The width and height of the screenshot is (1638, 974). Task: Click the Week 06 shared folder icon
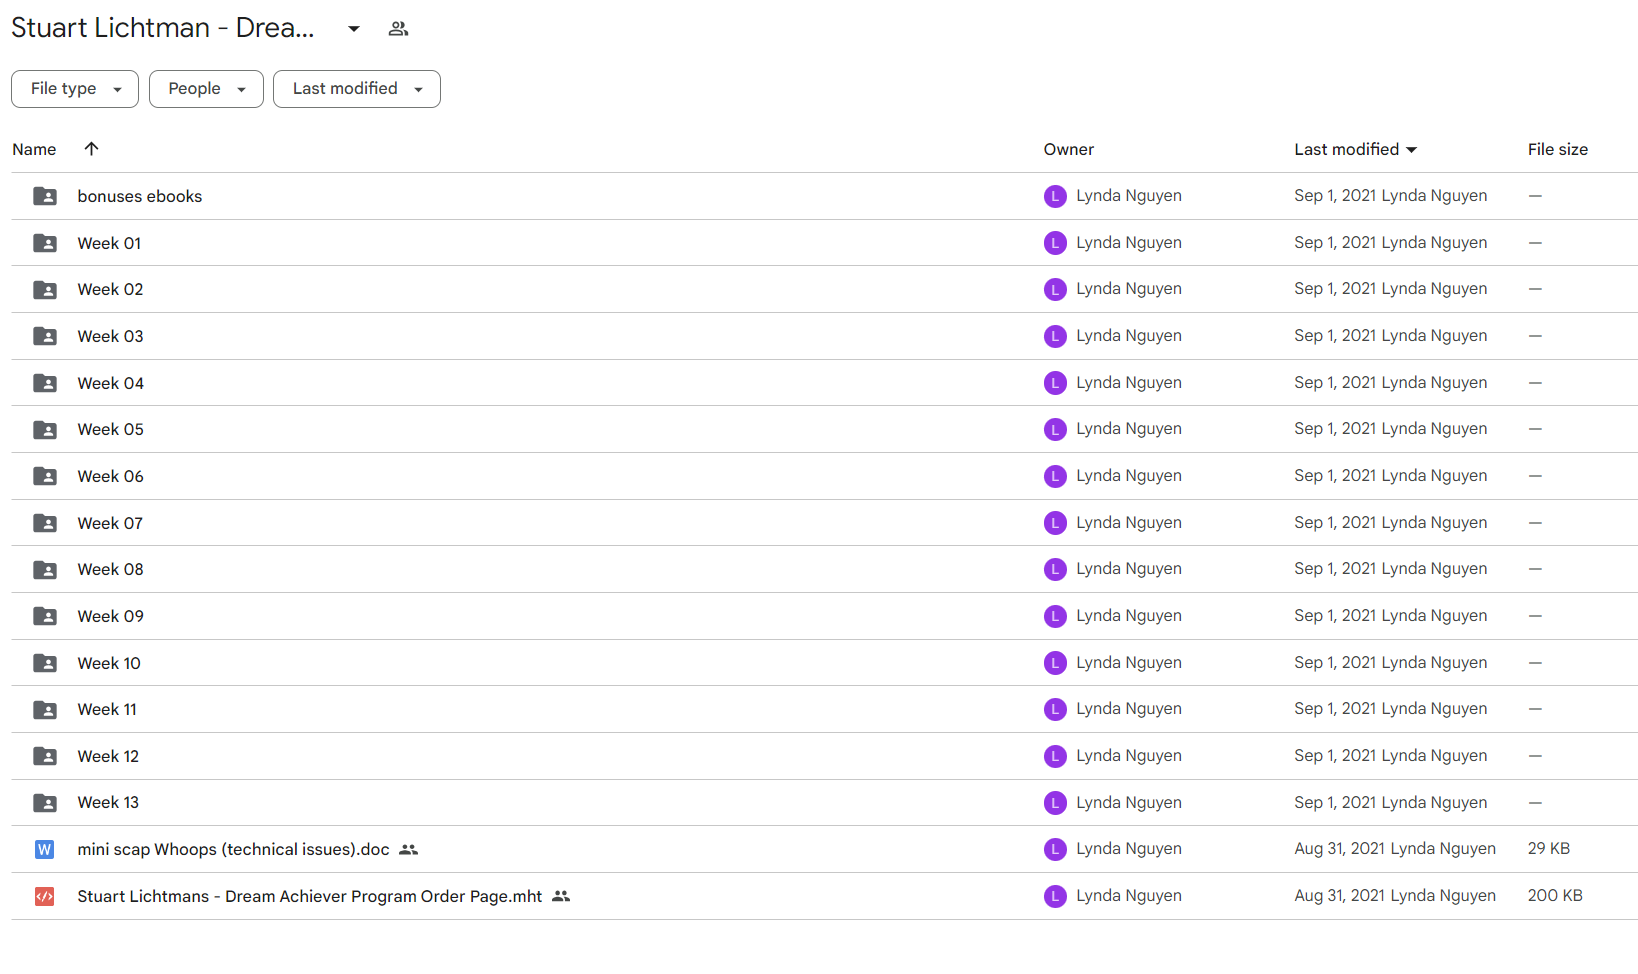click(45, 476)
